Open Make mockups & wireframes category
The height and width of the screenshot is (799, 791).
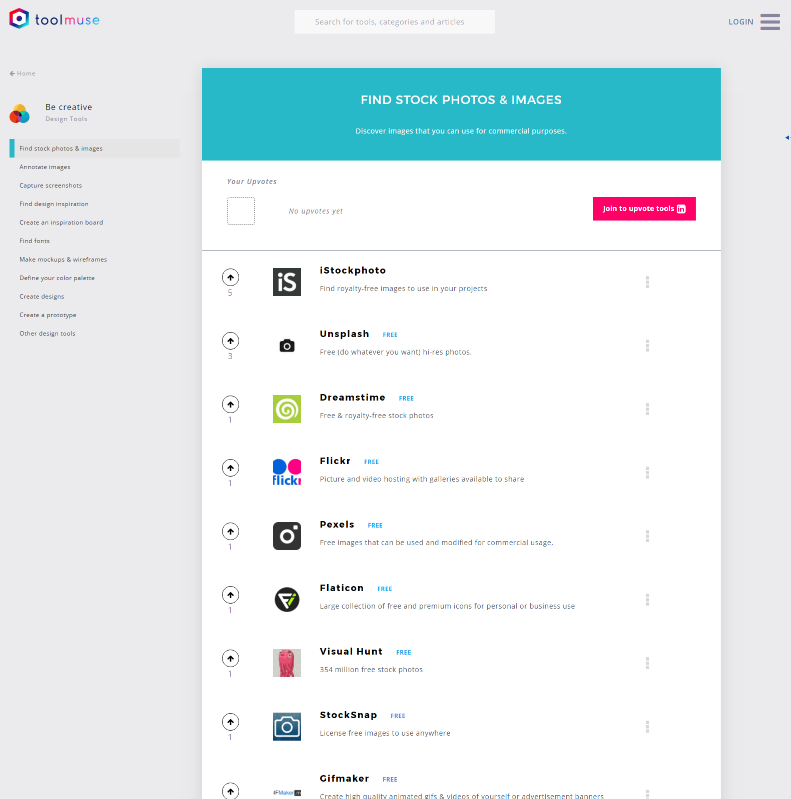(63, 259)
